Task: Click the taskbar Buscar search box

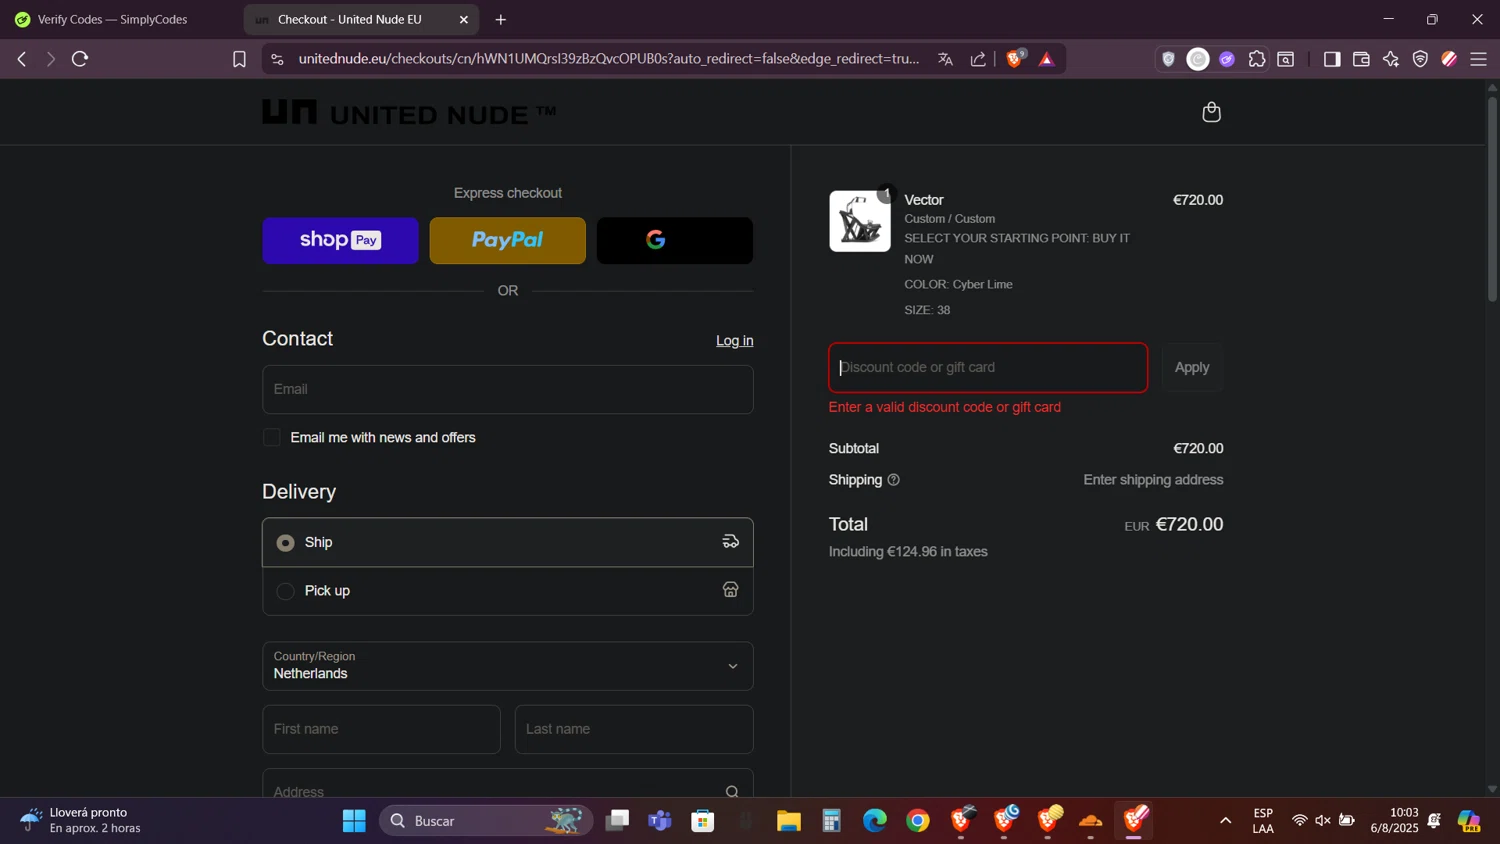Action: point(486,821)
